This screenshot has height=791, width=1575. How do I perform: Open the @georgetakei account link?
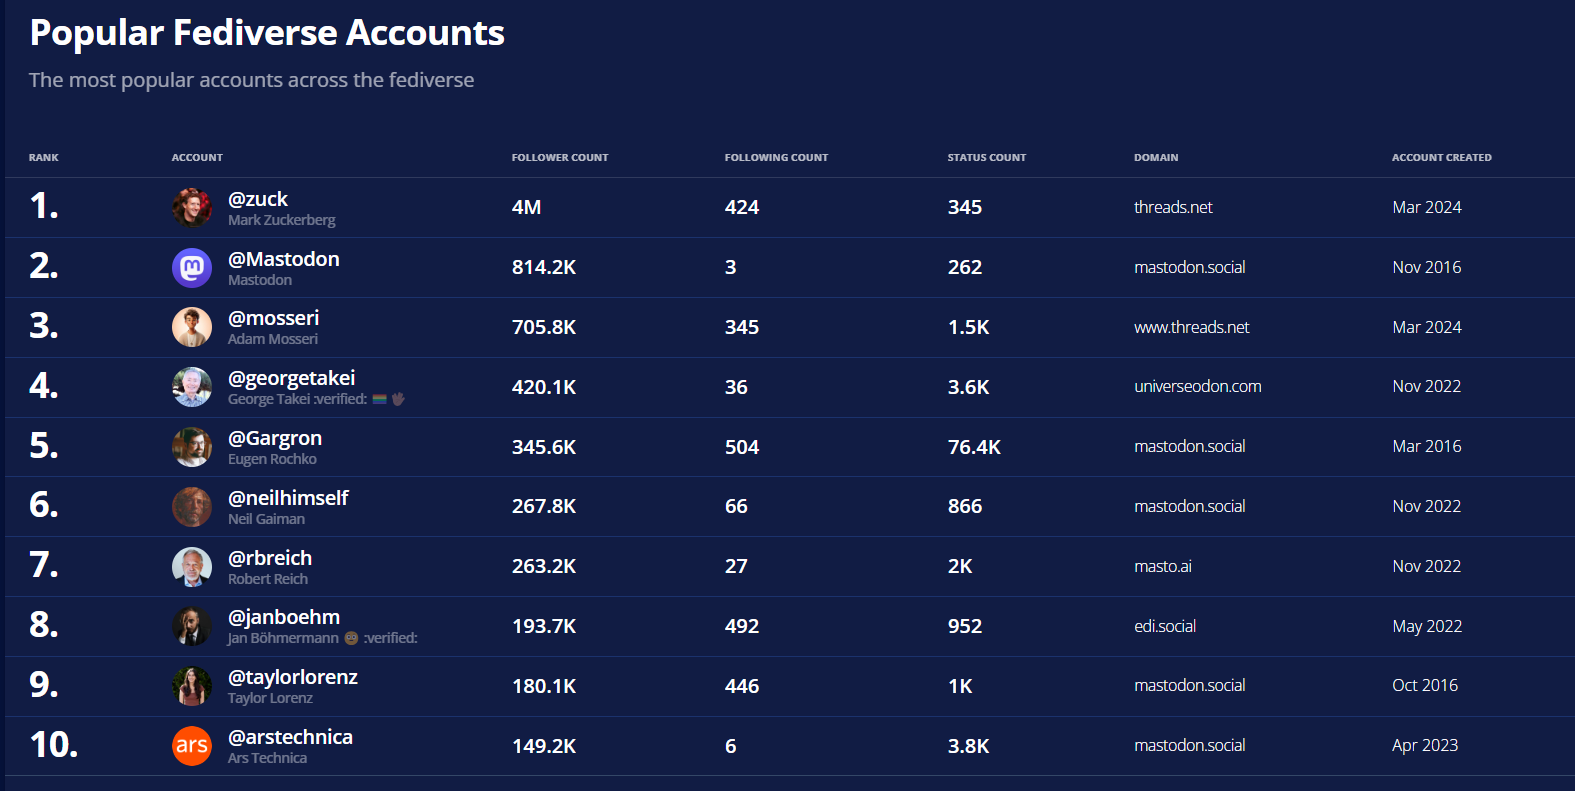point(291,378)
